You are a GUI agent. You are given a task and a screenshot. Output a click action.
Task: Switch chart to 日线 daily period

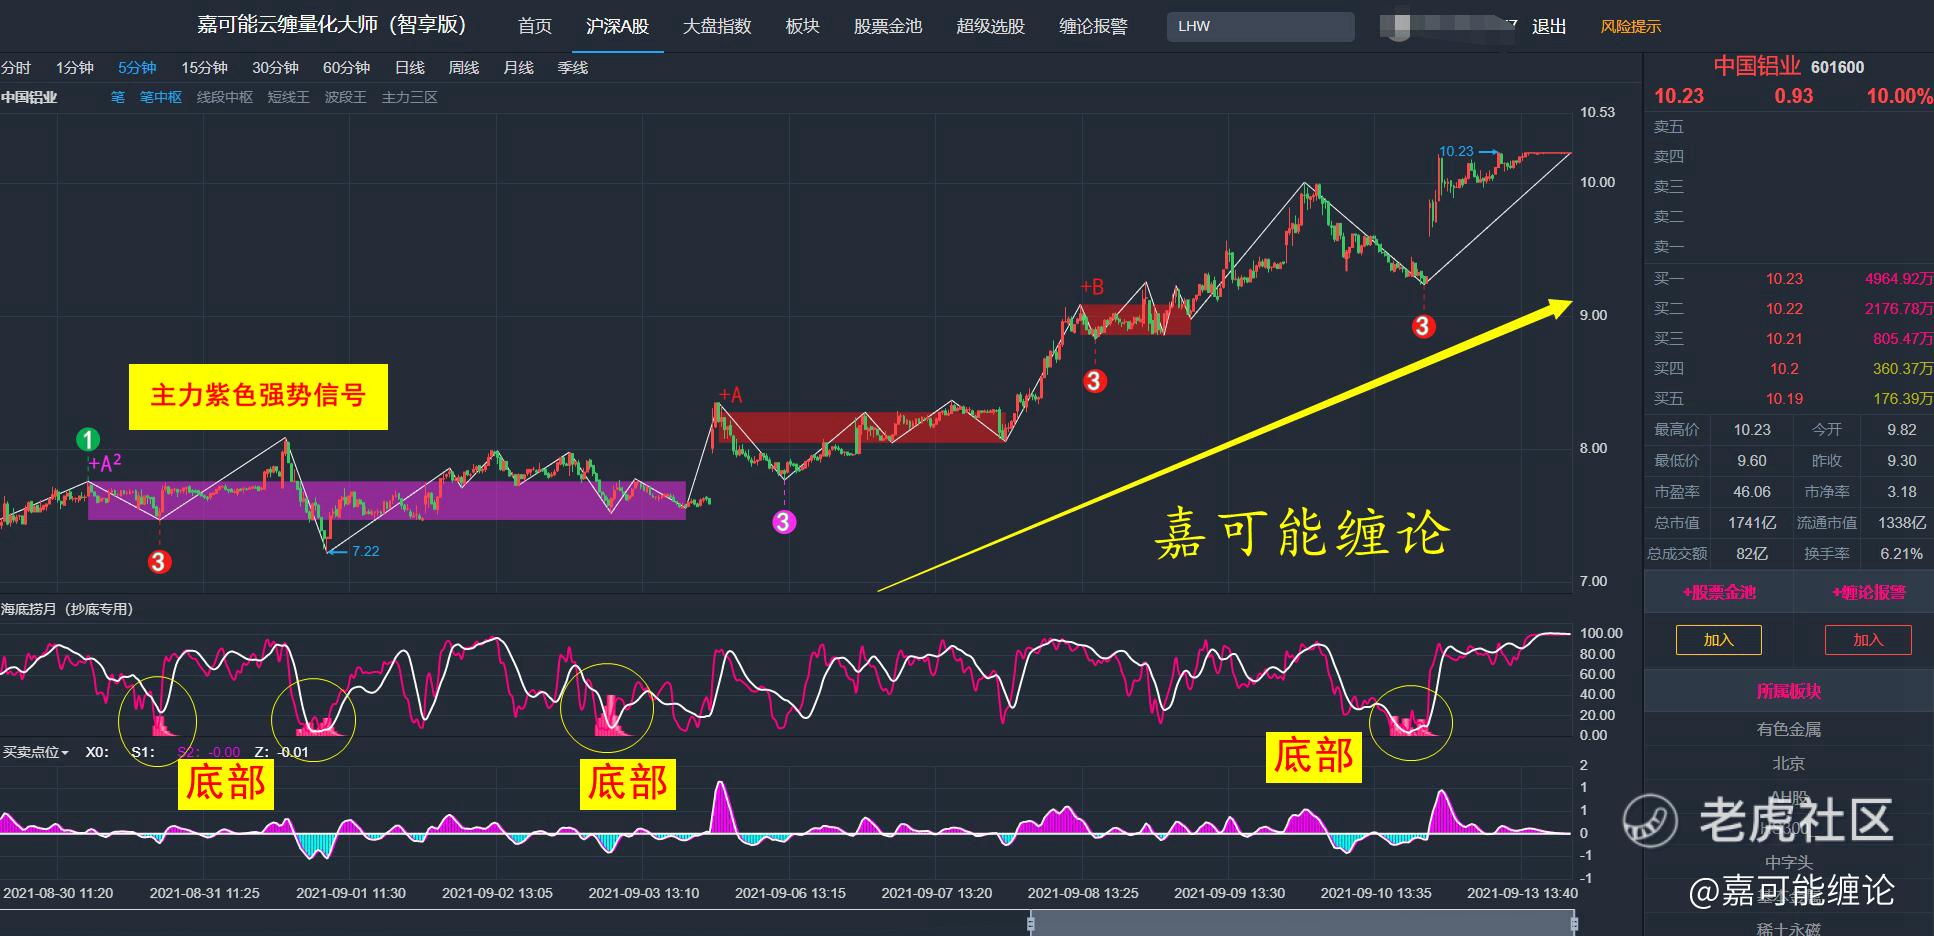click(410, 67)
